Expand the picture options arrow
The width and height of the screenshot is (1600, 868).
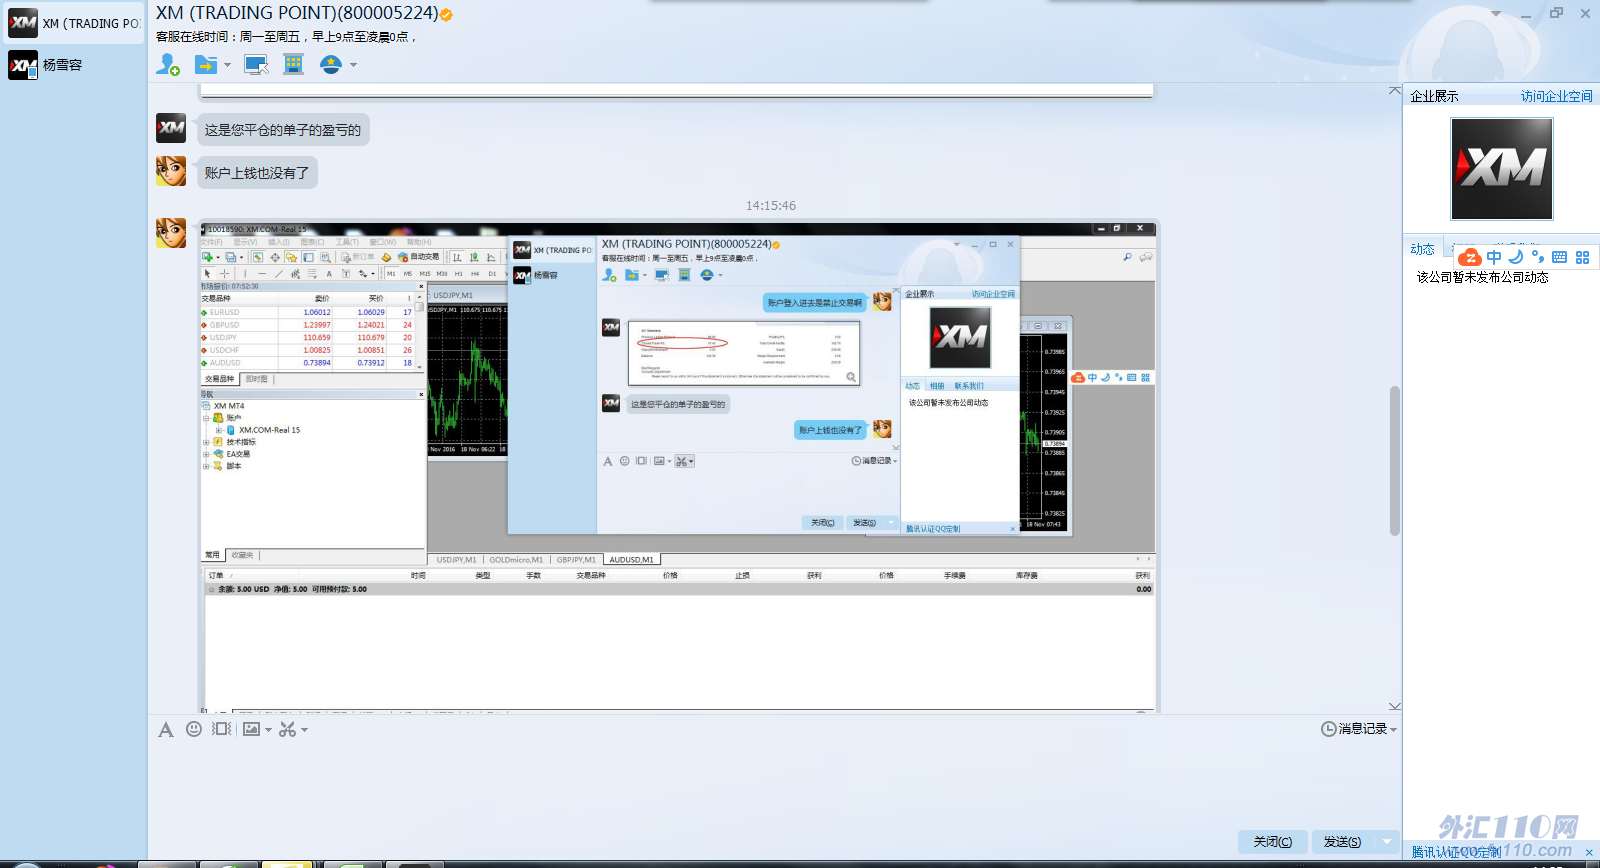pos(268,730)
